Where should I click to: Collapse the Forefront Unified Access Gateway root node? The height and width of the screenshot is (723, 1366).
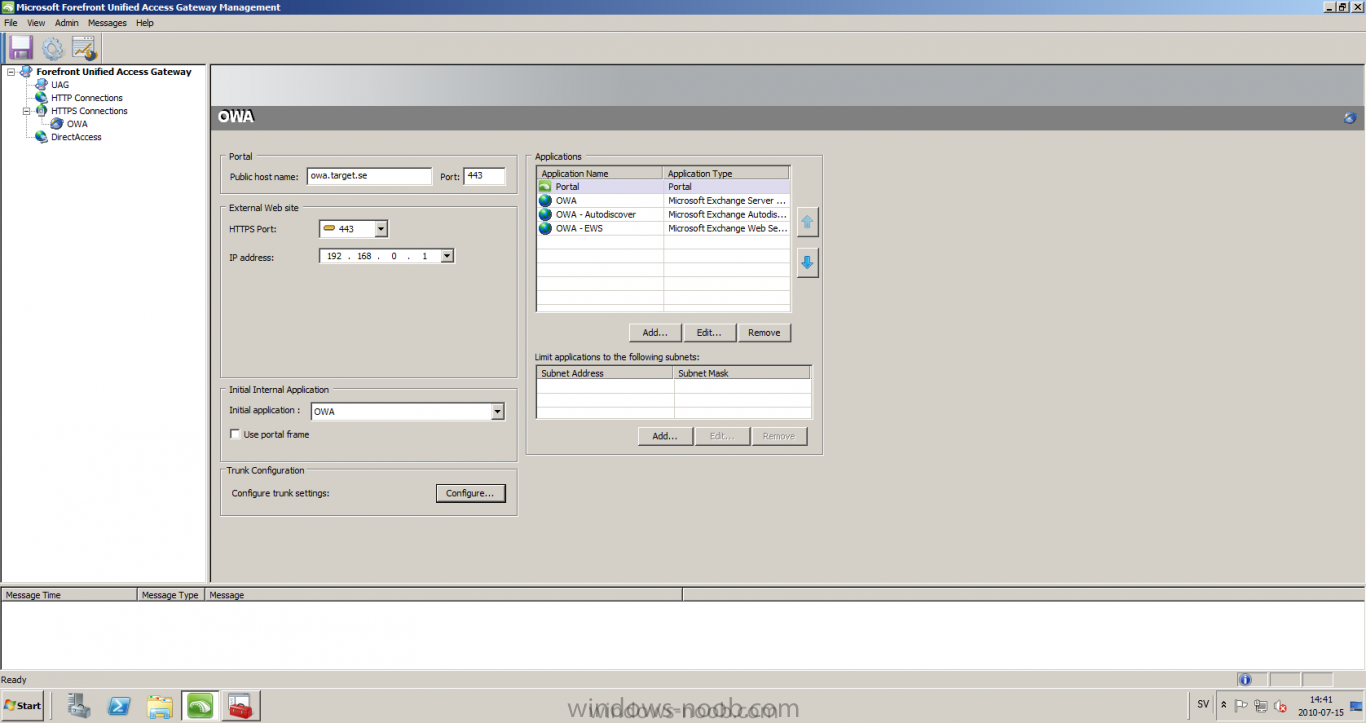click(11, 72)
